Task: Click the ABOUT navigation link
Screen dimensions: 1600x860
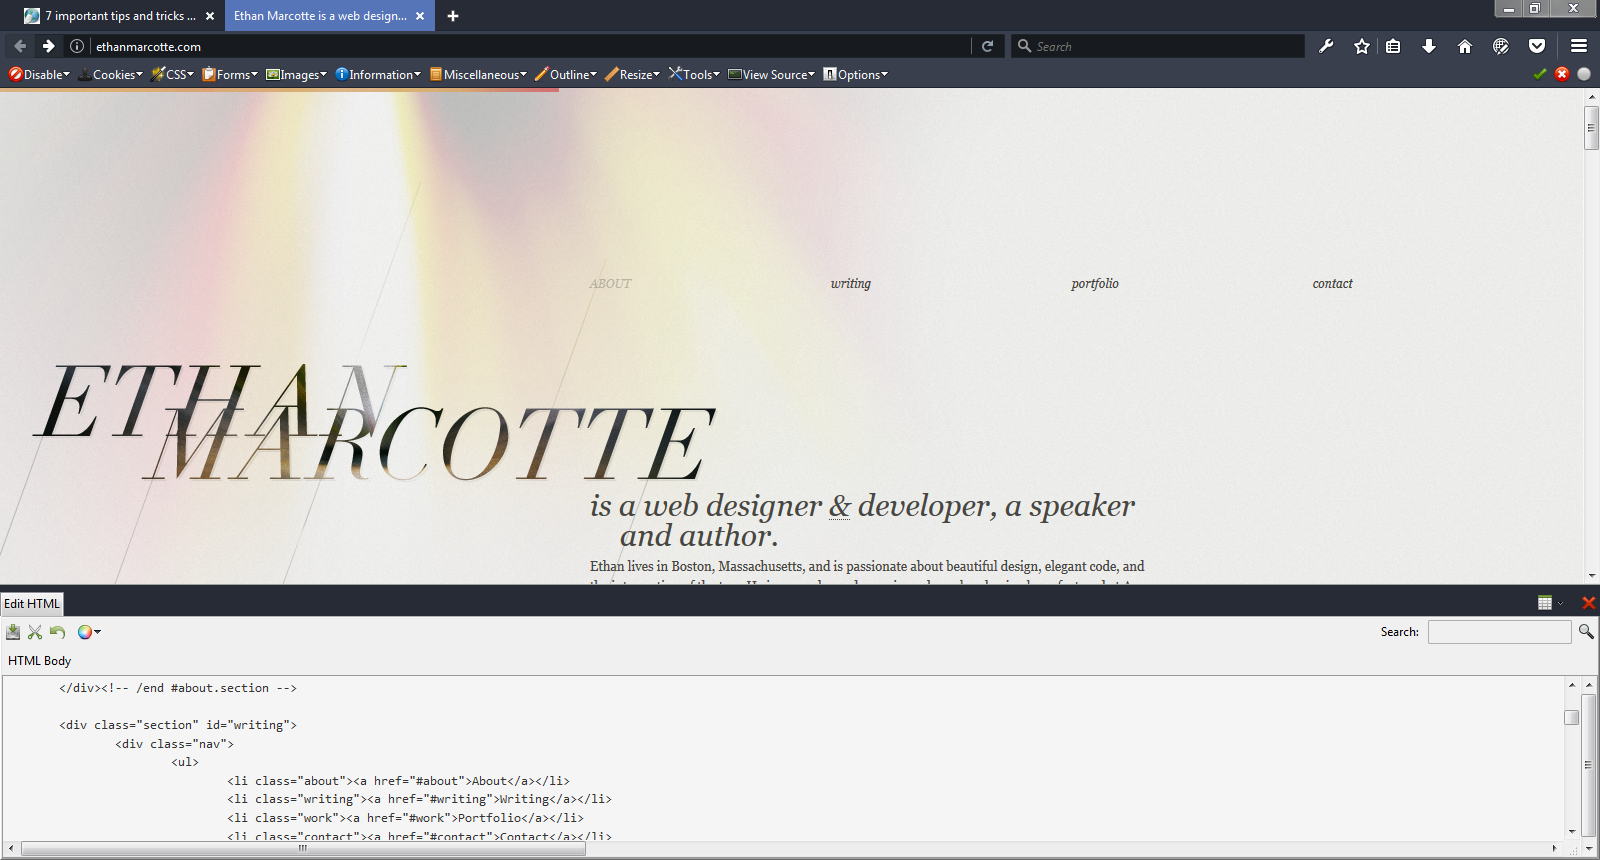Action: click(x=610, y=284)
